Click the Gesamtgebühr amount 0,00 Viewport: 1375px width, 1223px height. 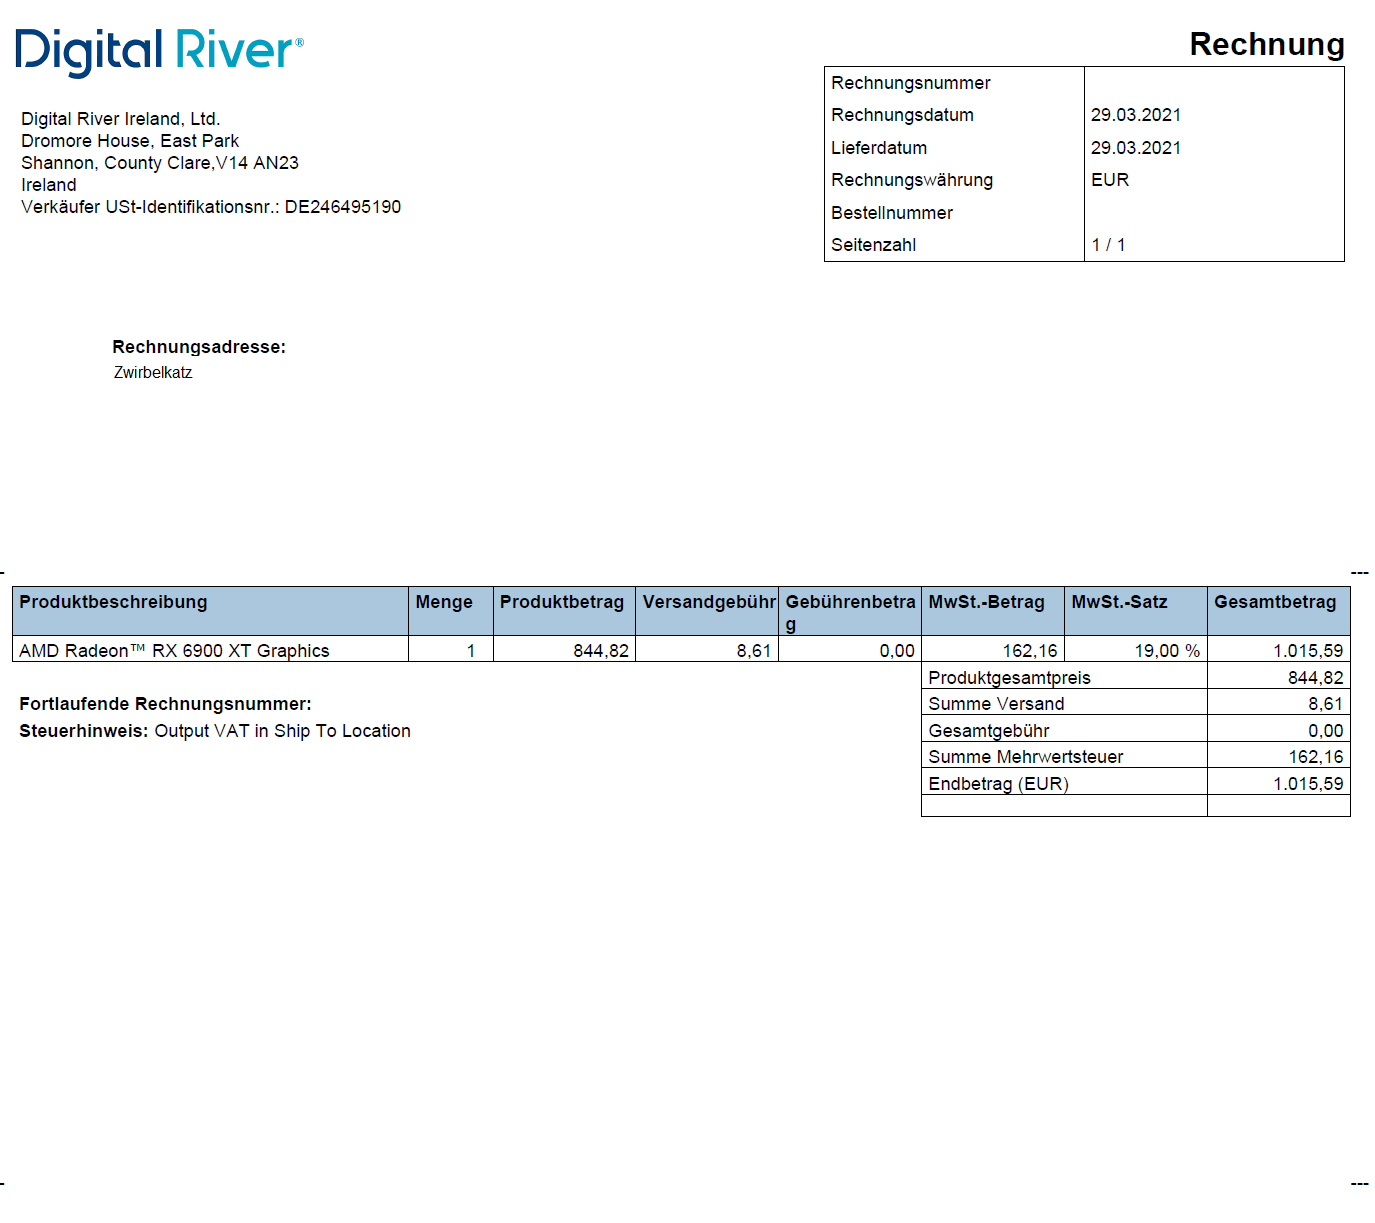click(x=1326, y=731)
